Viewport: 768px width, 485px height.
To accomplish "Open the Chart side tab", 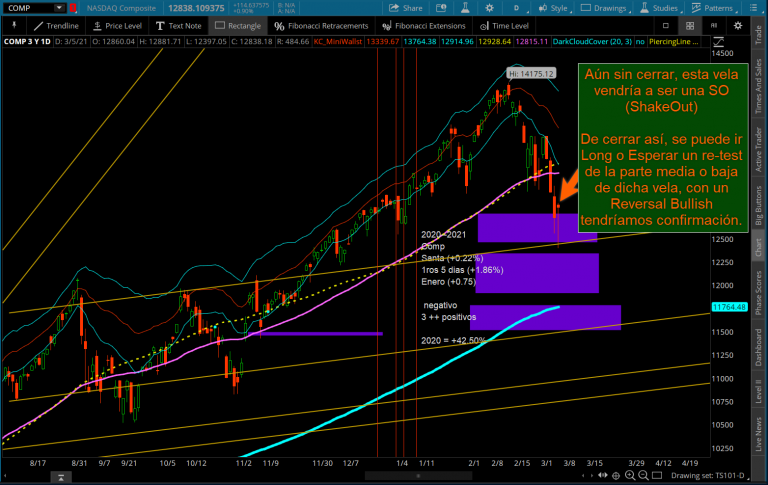I will (x=759, y=247).
